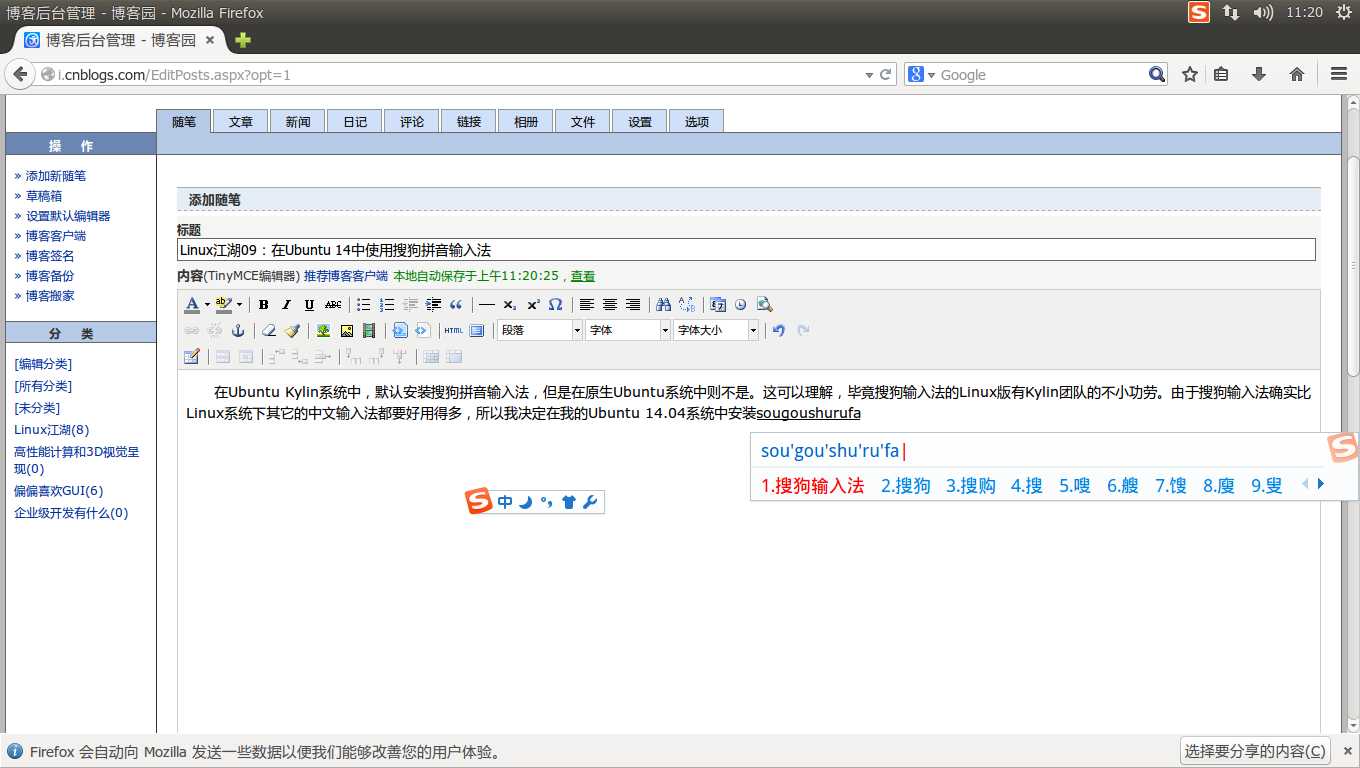Open the highlight color dropdown arrow
Viewport: 1360px width, 768px height.
pyautogui.click(x=239, y=305)
